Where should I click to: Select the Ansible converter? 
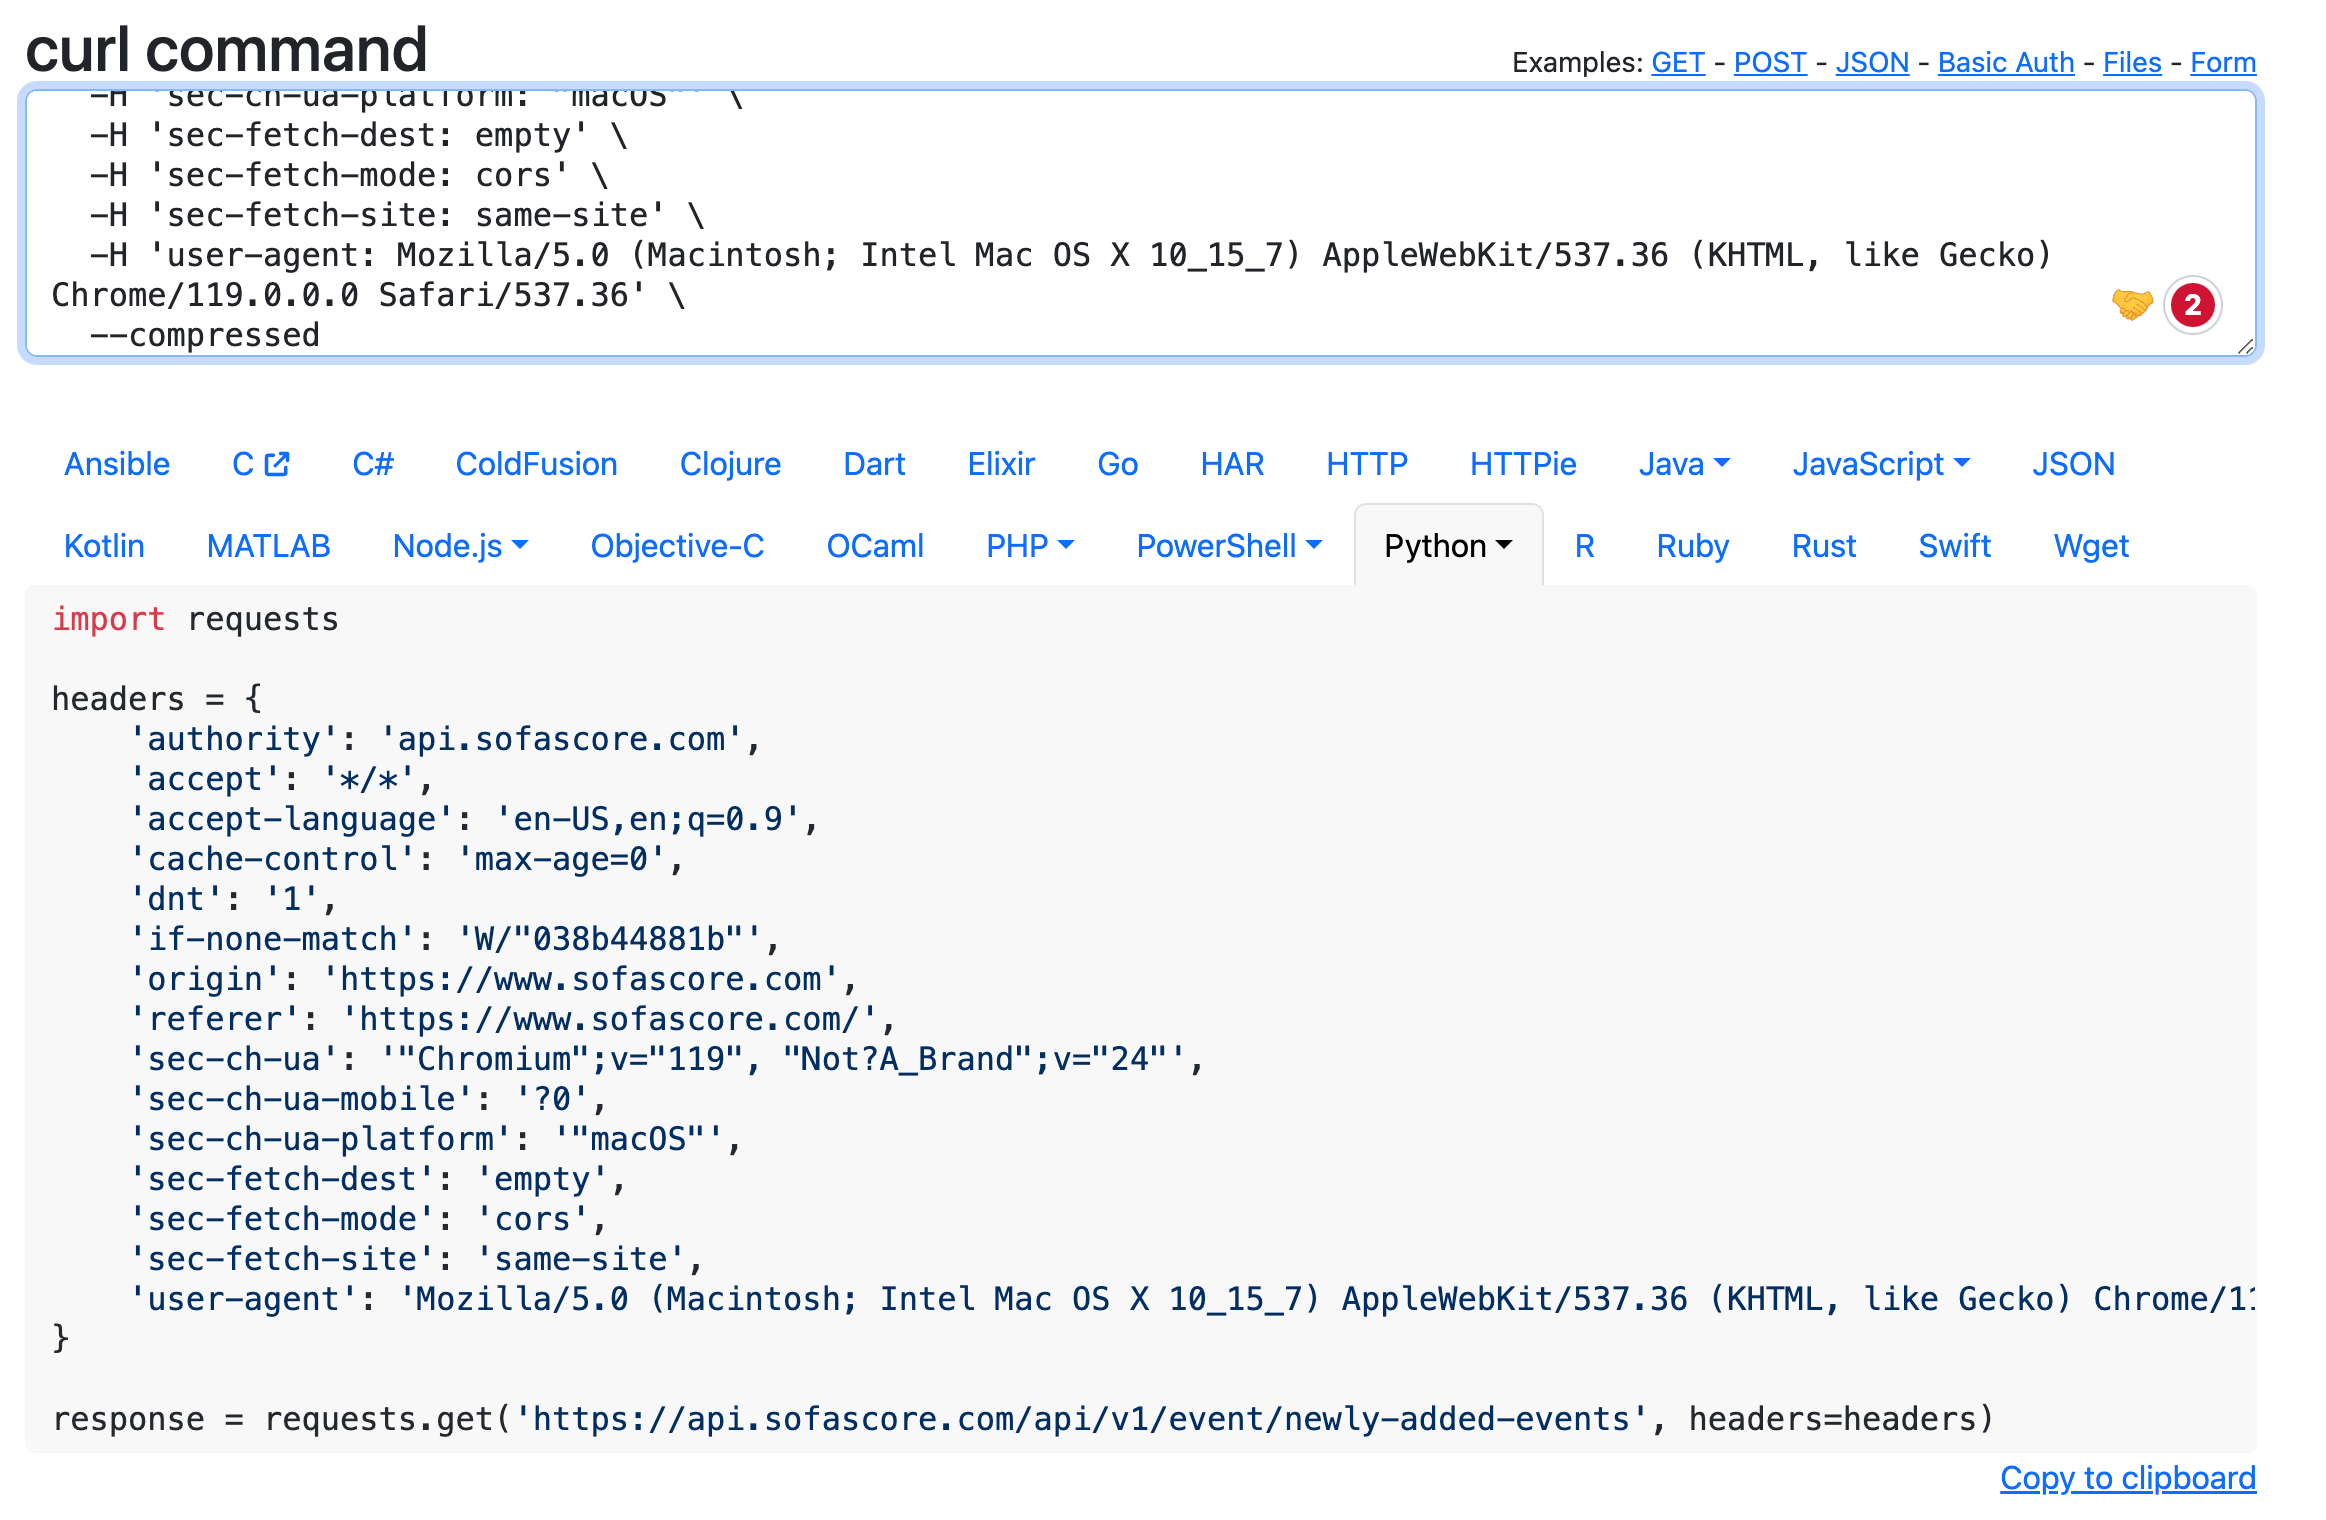pyautogui.click(x=116, y=463)
